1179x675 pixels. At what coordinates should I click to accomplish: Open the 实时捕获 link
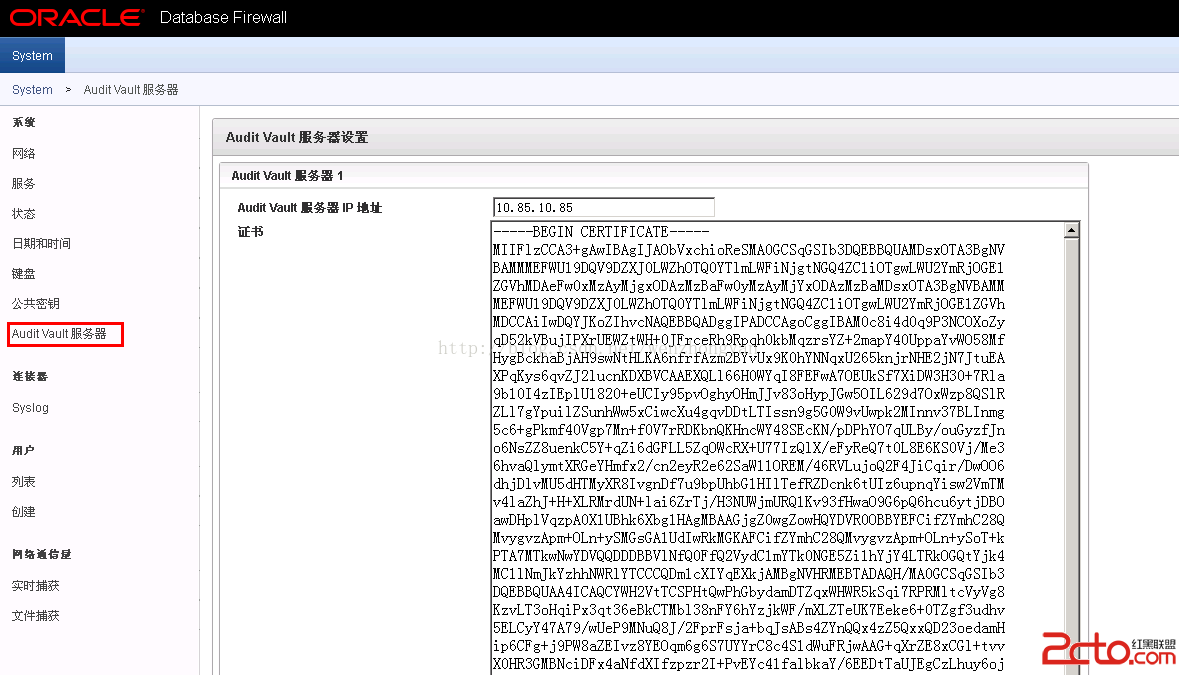tap(35, 586)
